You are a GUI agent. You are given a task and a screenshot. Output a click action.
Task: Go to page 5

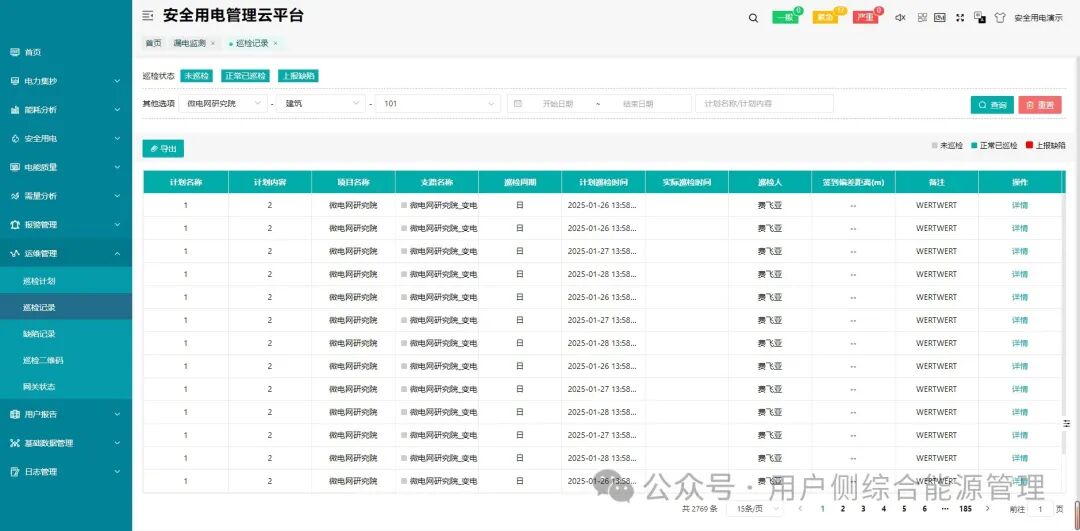coord(904,509)
